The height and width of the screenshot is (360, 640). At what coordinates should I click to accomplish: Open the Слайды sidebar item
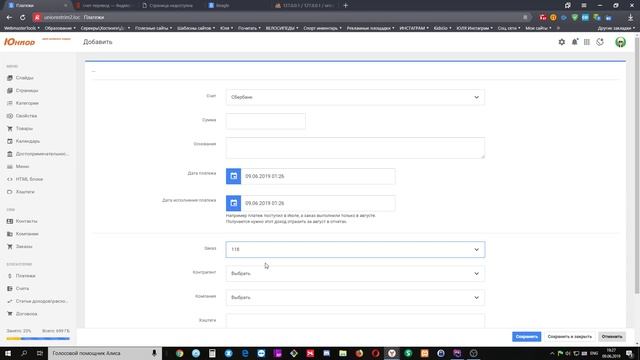(x=24, y=78)
